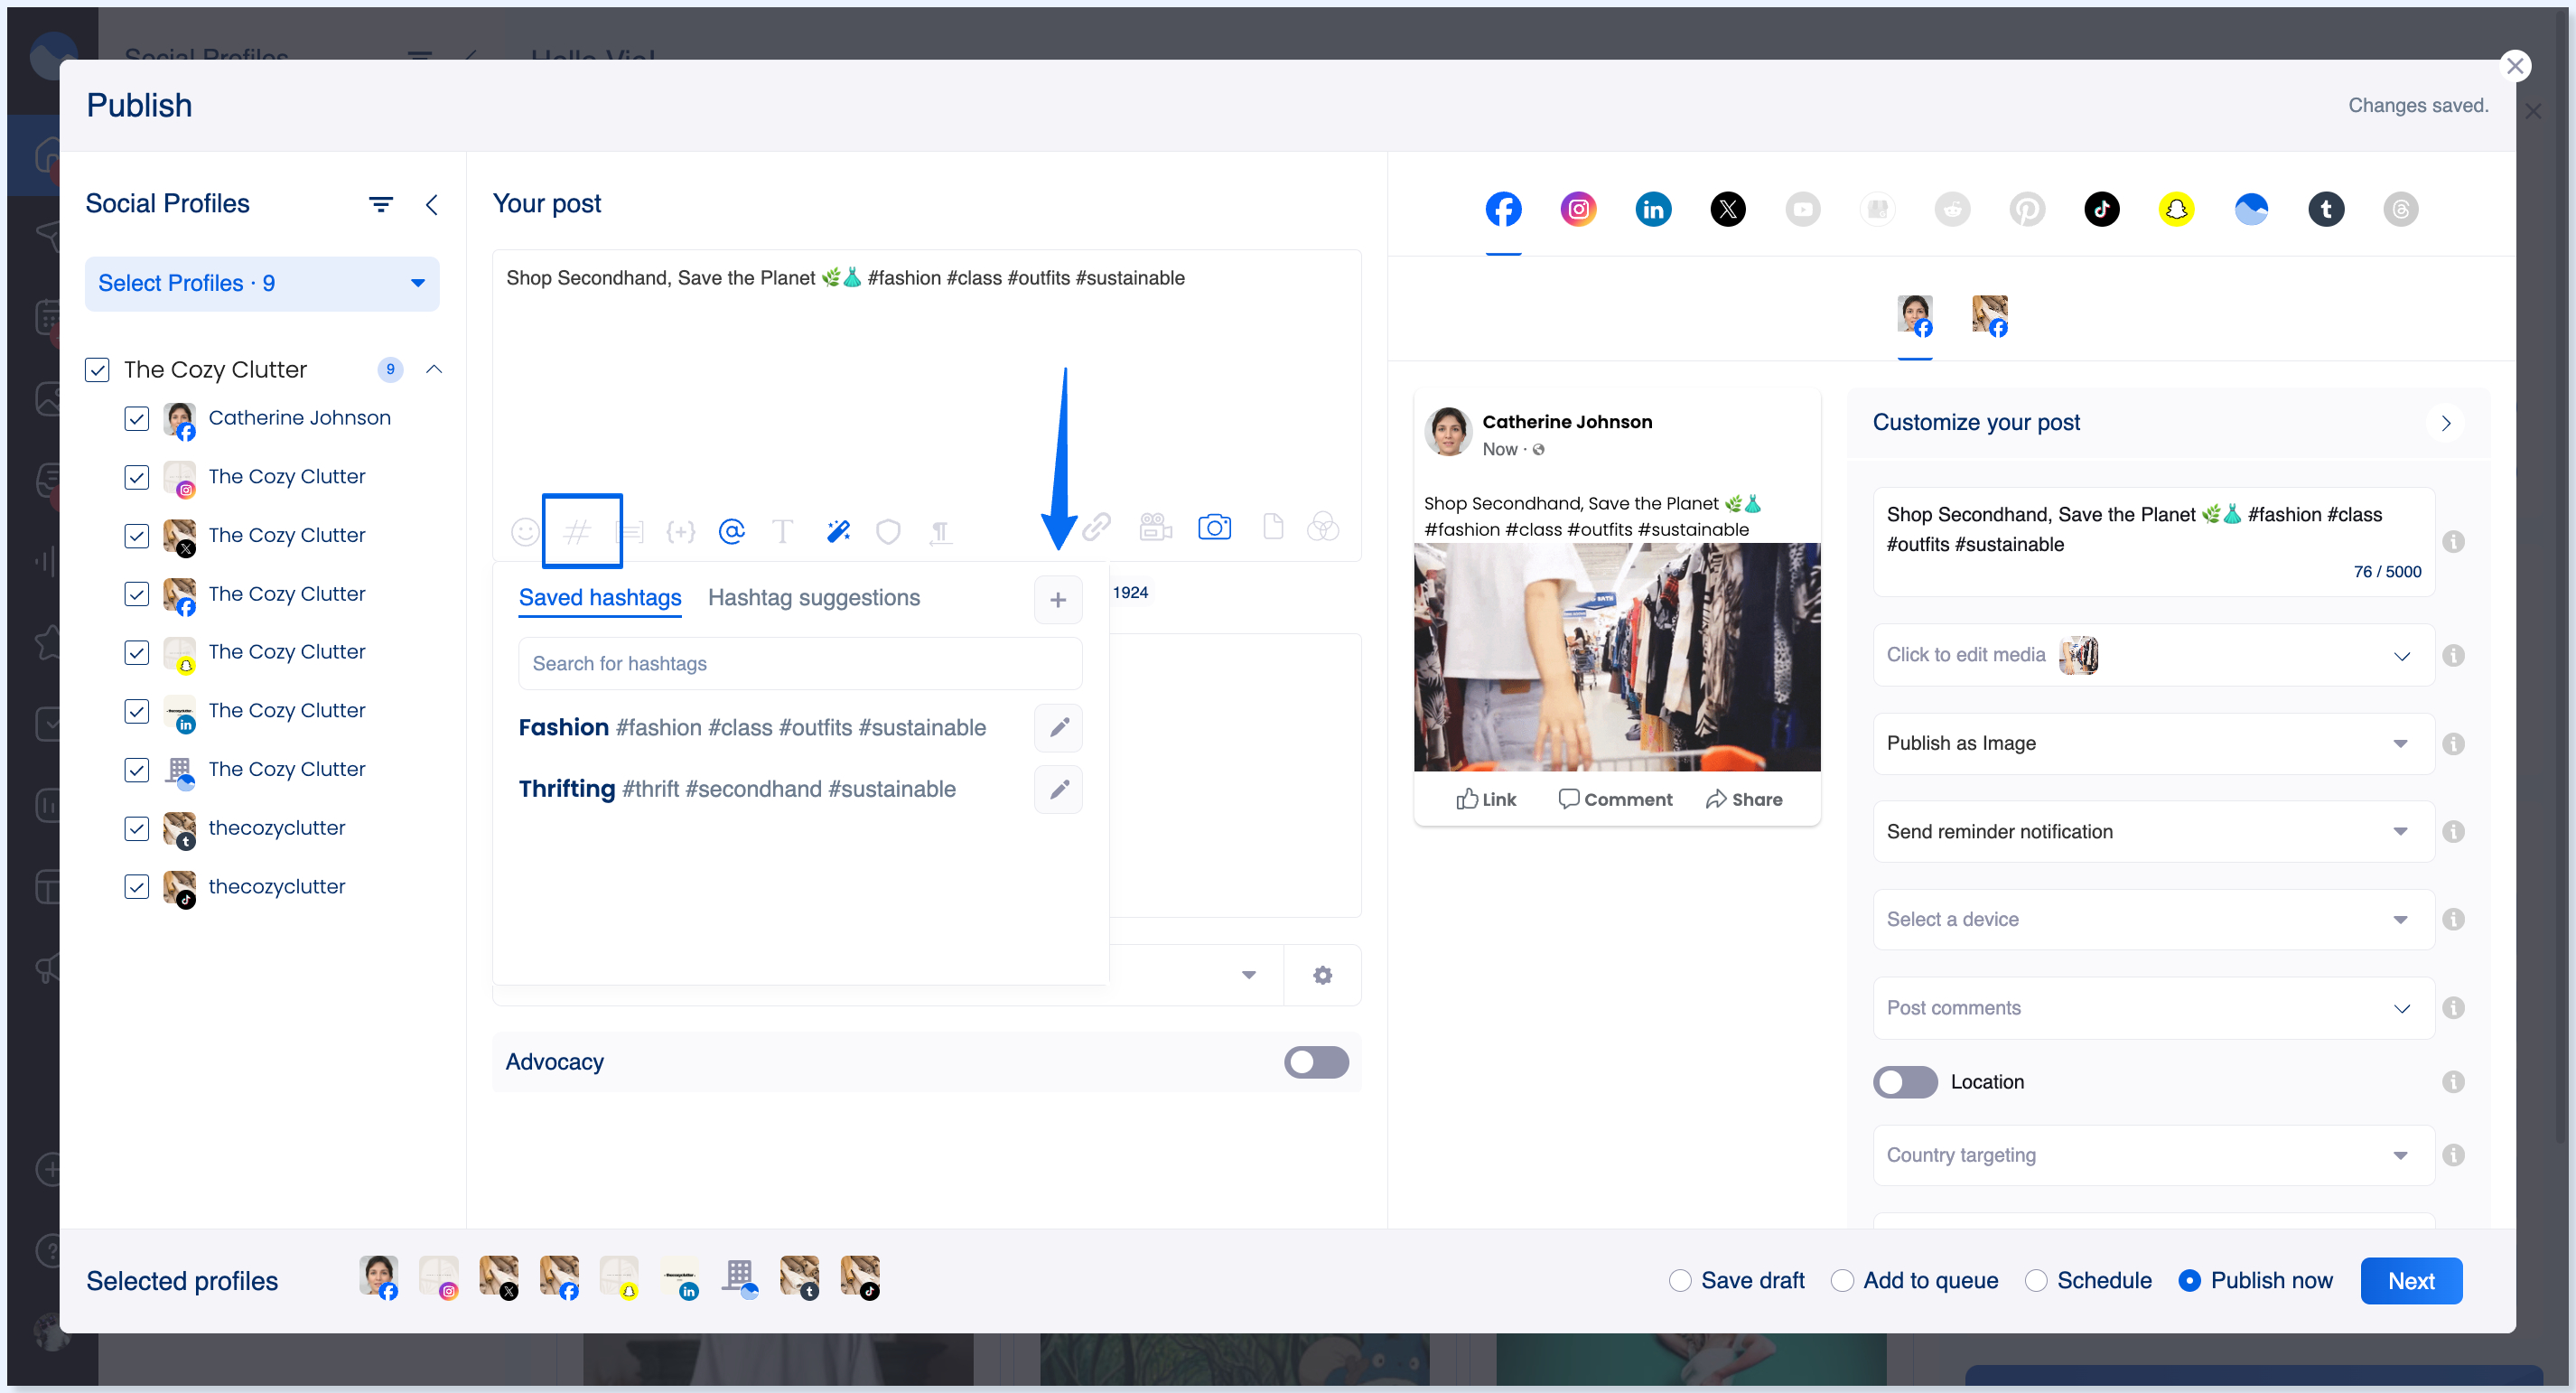Screen dimensions: 2576x1393
Task: Expand the Customize your post arrow
Action: [2445, 423]
